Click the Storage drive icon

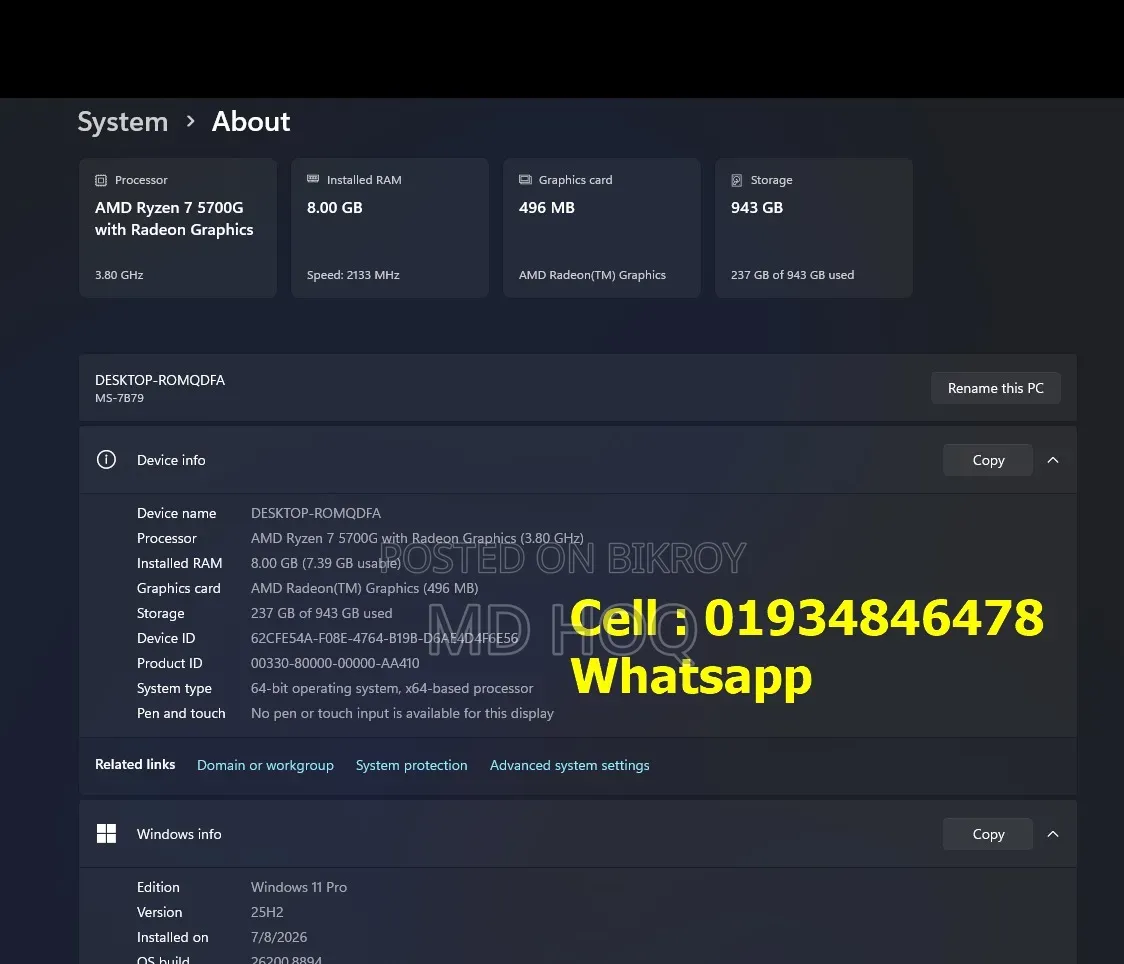coord(737,180)
